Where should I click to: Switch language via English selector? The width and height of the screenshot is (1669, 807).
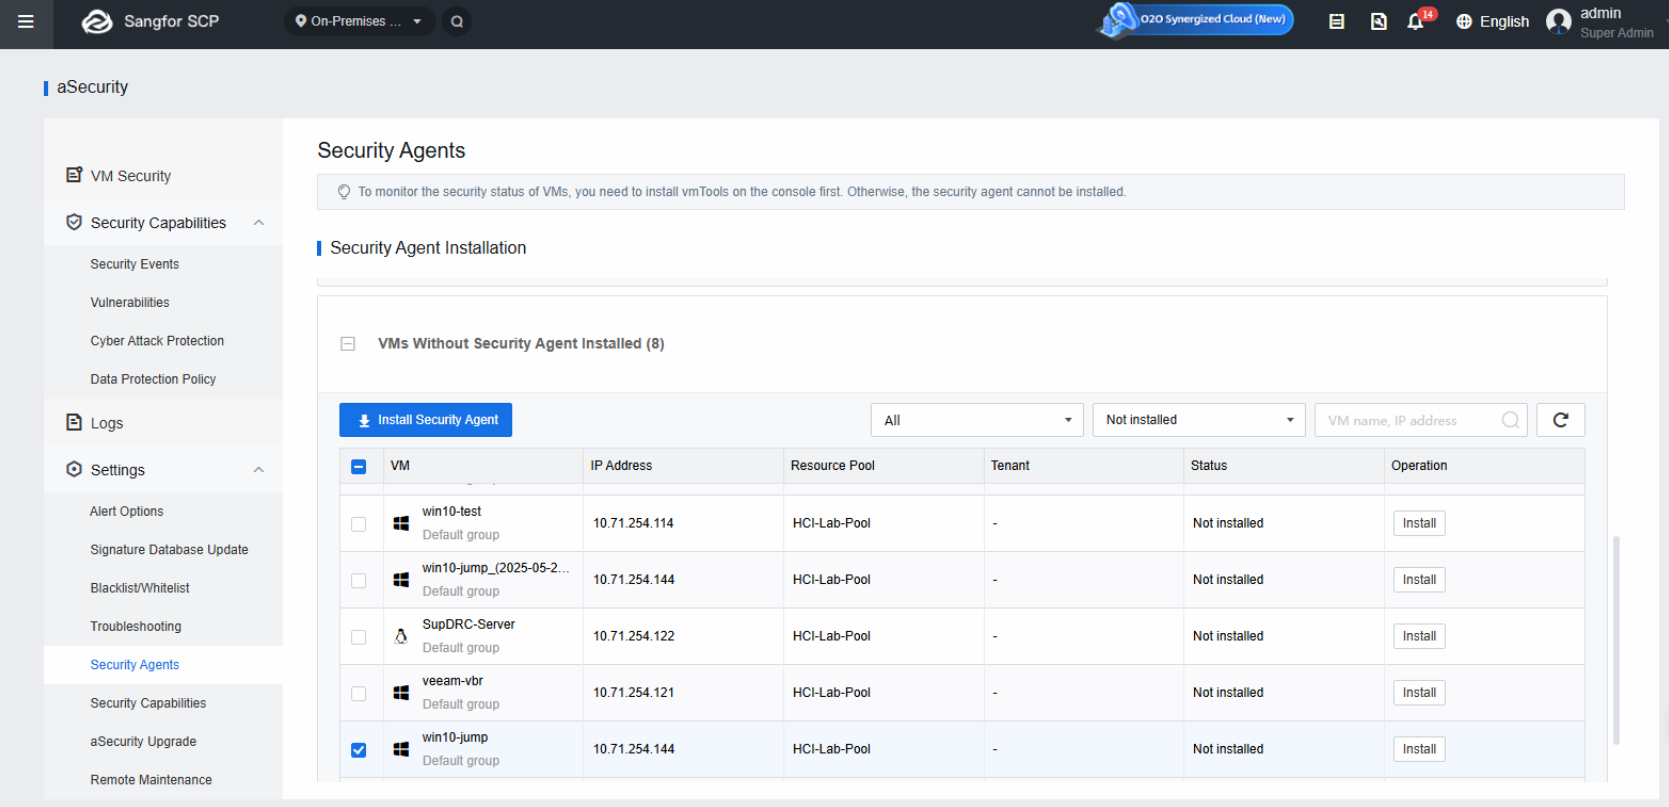coord(1504,21)
